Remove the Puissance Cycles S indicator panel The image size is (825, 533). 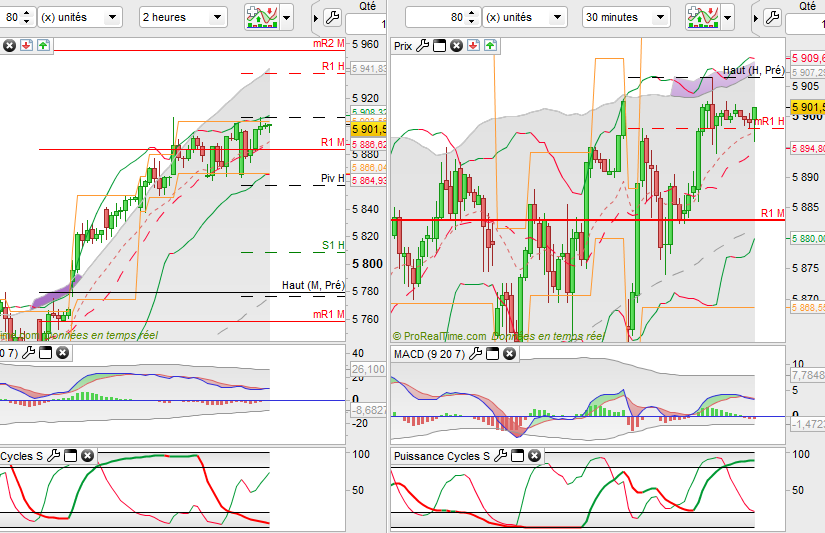click(x=534, y=456)
